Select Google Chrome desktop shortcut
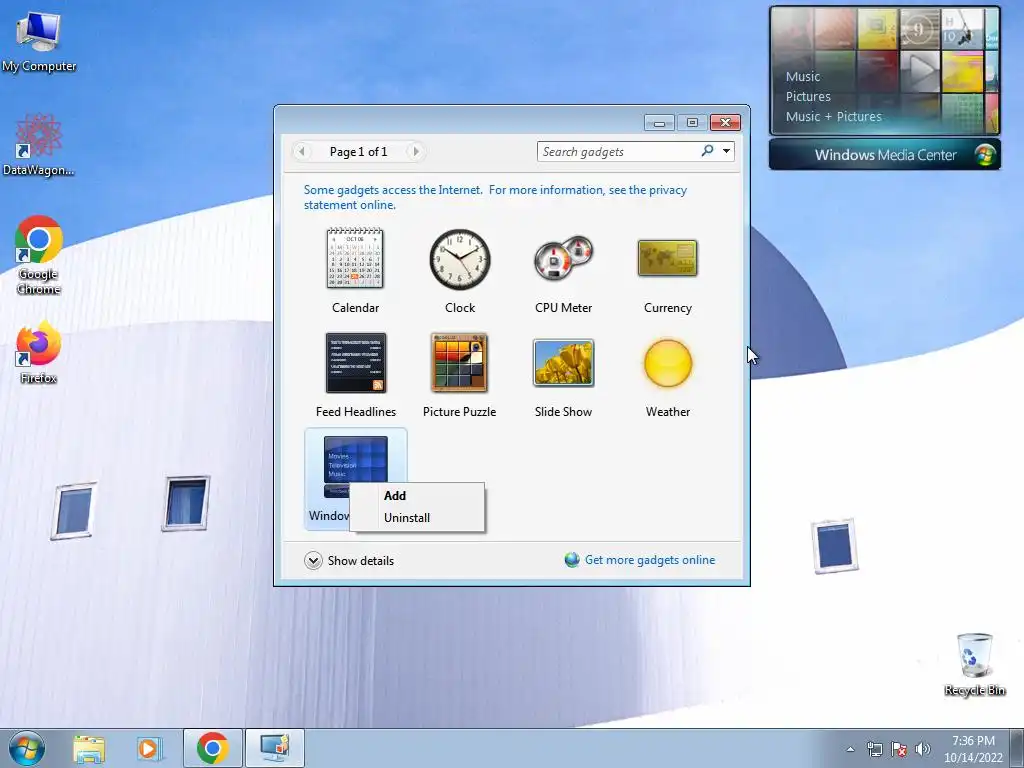Screen dimensions: 1024x768 click(x=39, y=255)
